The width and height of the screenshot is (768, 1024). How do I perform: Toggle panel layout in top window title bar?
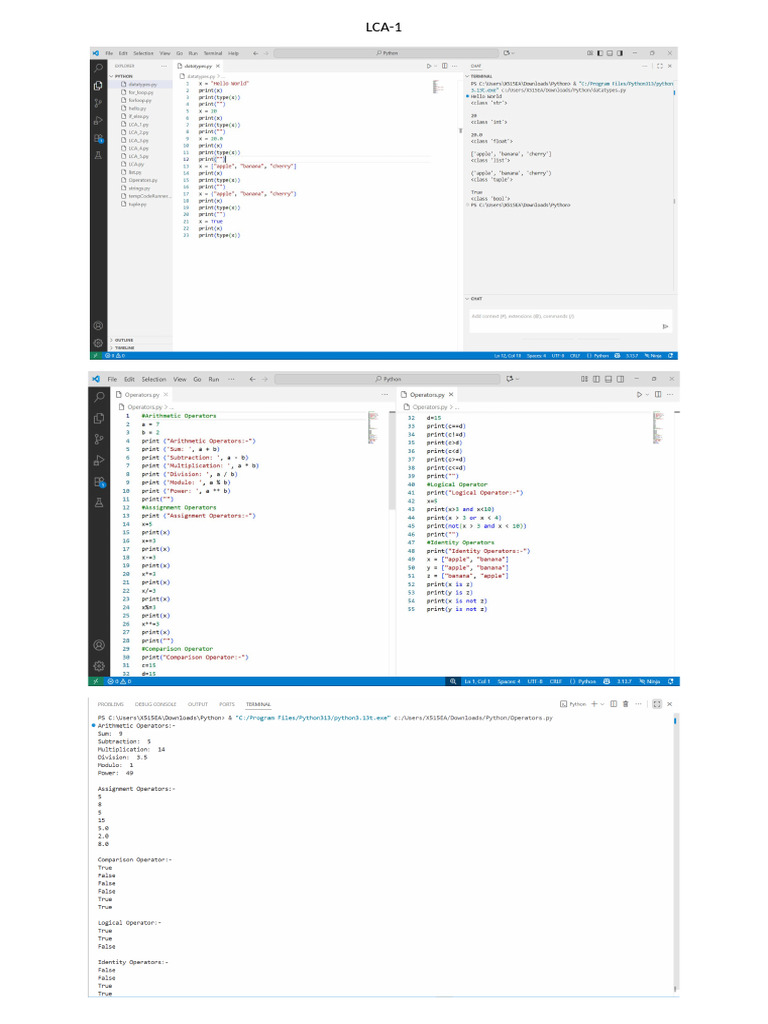click(x=609, y=53)
